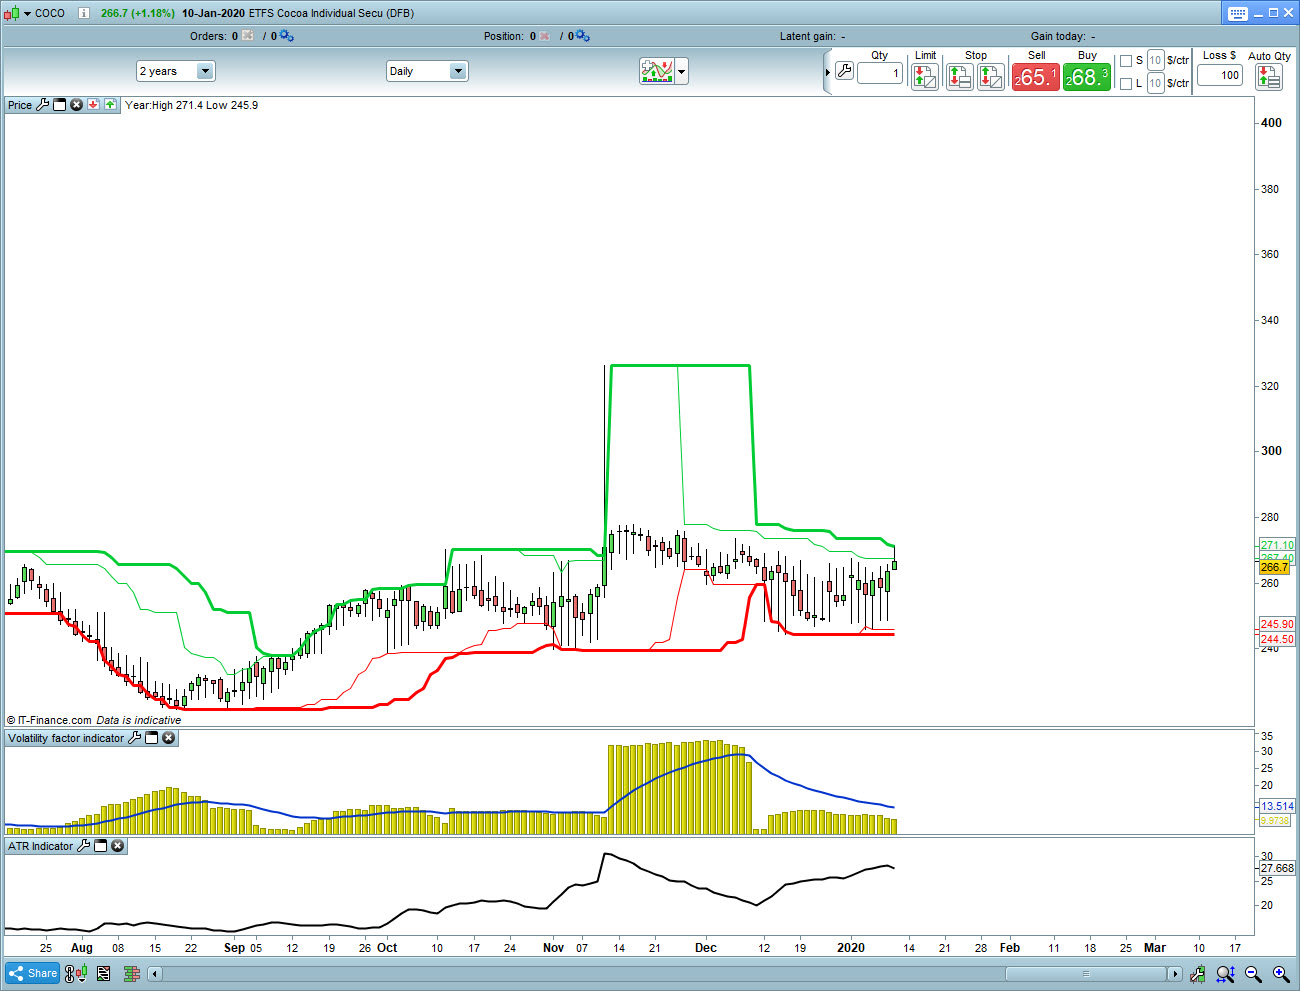1300x991 pixels.
Task: Show instrument info for COCO
Action: (x=84, y=13)
